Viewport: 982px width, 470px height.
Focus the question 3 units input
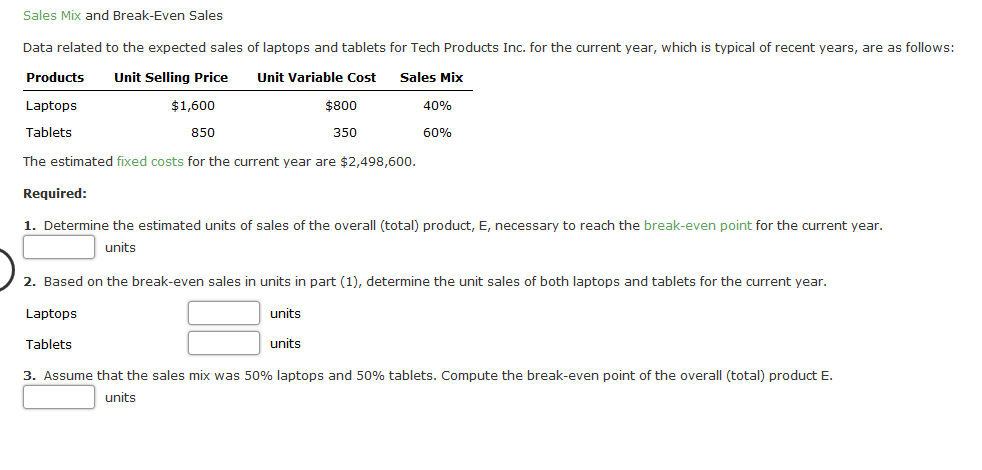60,397
